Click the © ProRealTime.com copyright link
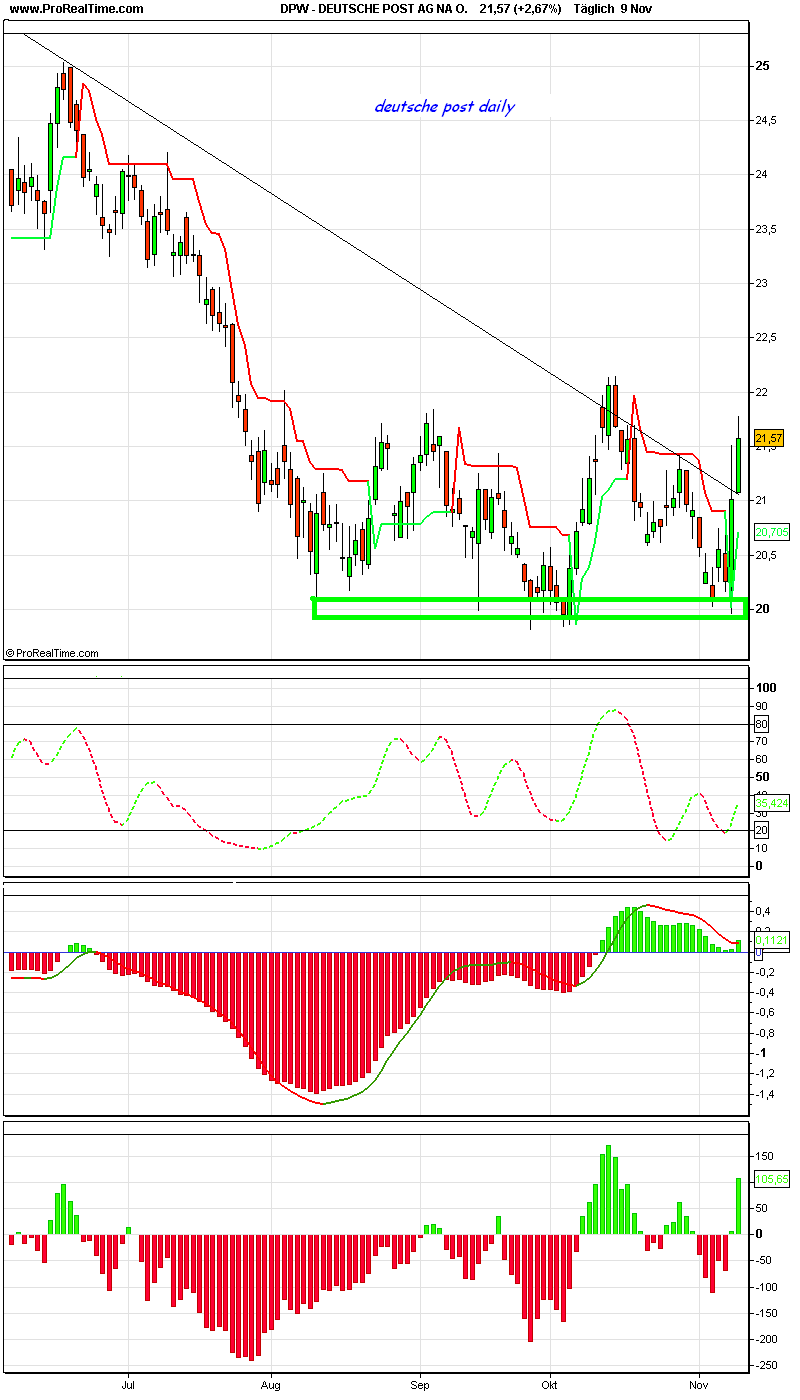 (55, 650)
